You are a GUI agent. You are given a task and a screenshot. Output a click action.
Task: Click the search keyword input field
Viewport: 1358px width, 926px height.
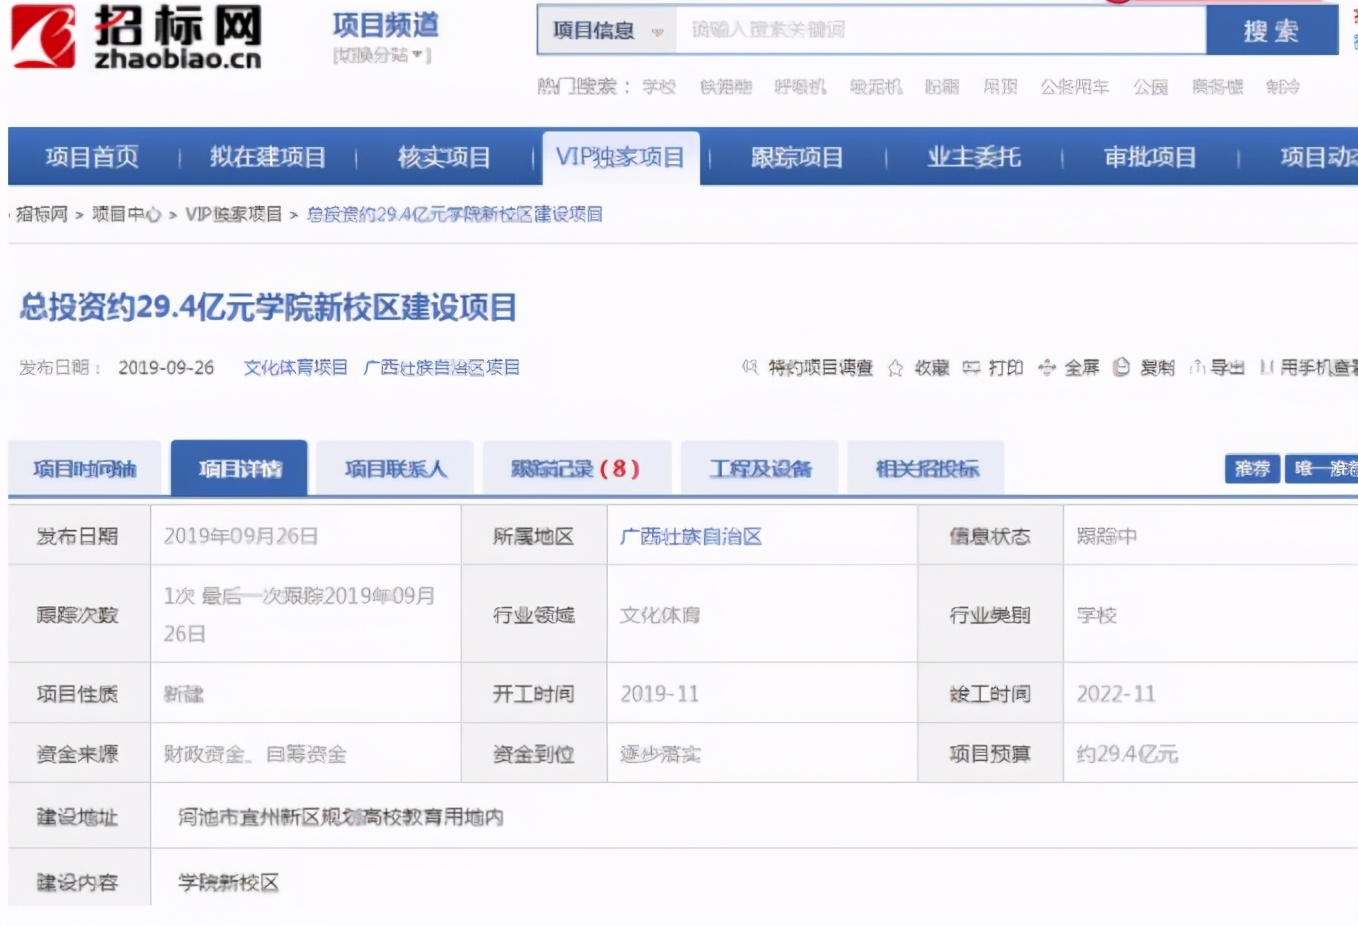click(x=940, y=31)
